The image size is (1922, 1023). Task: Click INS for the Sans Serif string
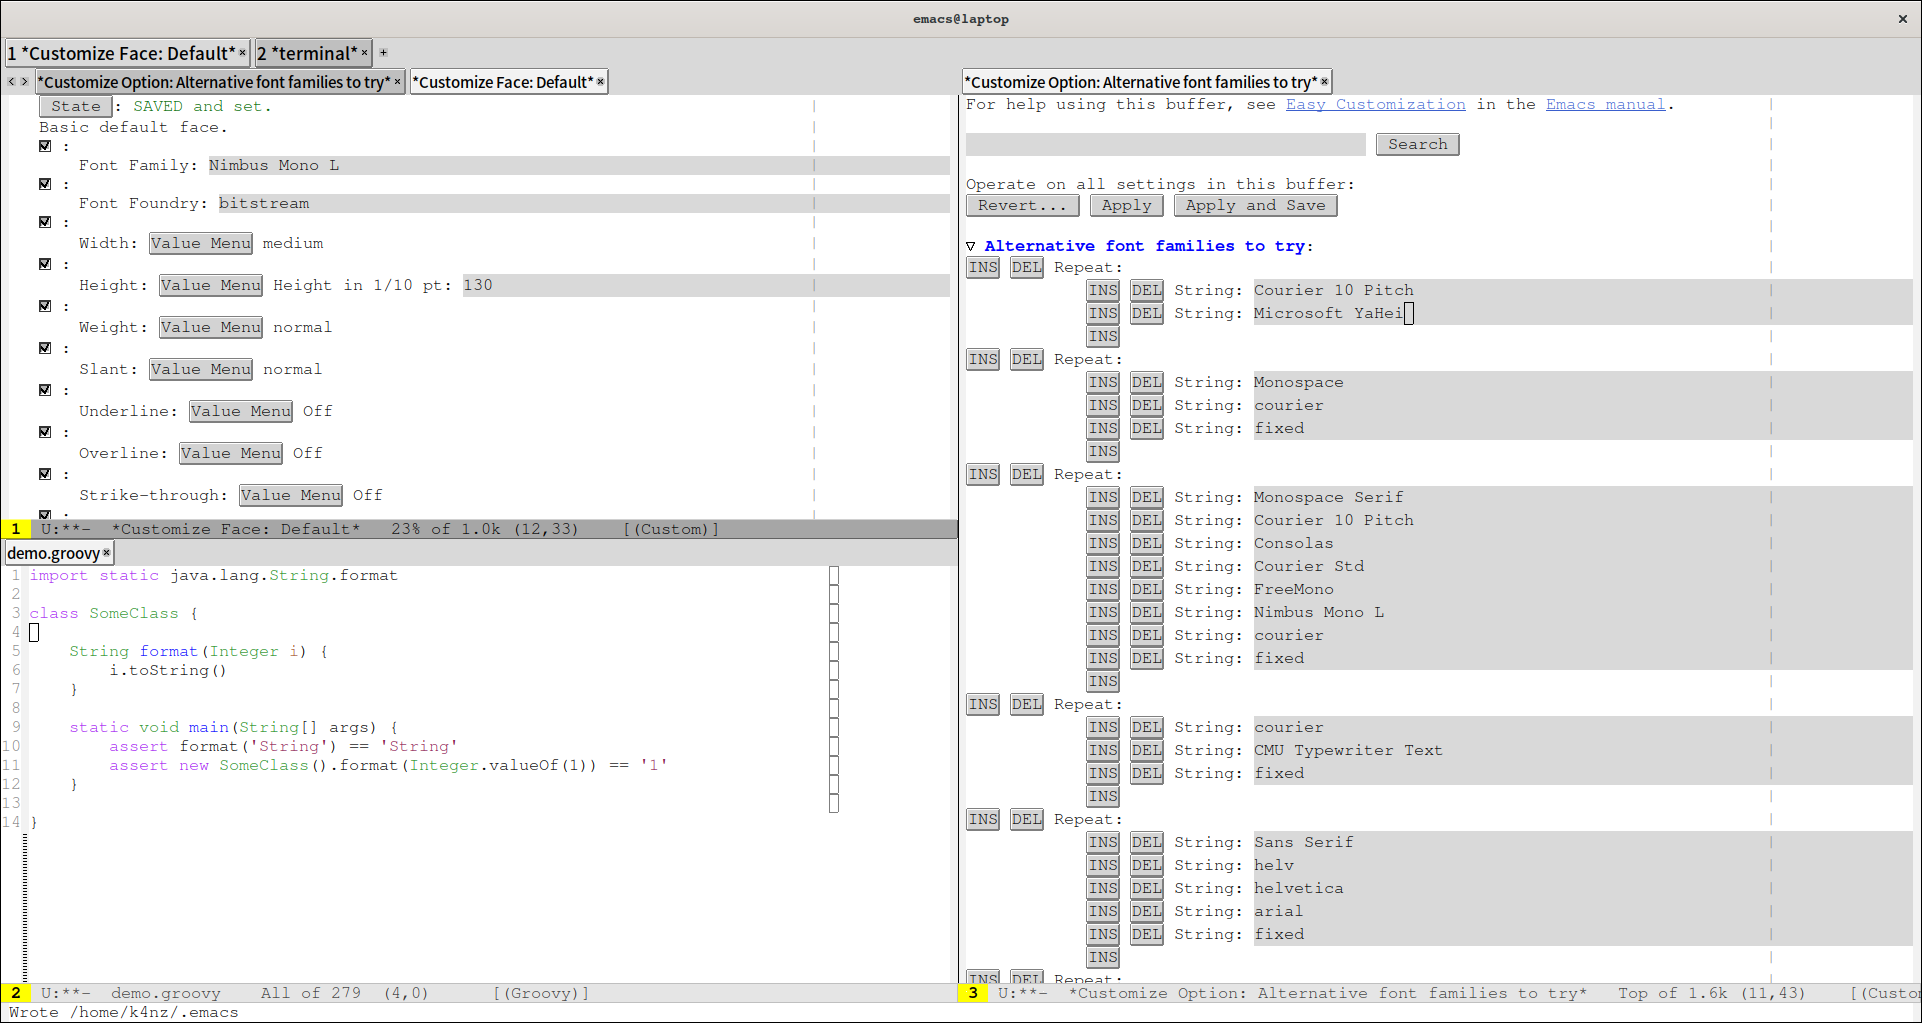1103,842
